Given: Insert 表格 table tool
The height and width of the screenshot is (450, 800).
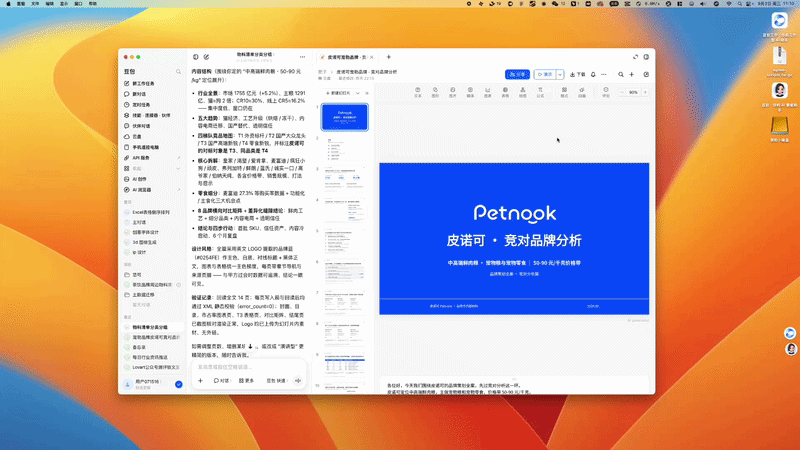Looking at the screenshot, I should click(x=505, y=92).
